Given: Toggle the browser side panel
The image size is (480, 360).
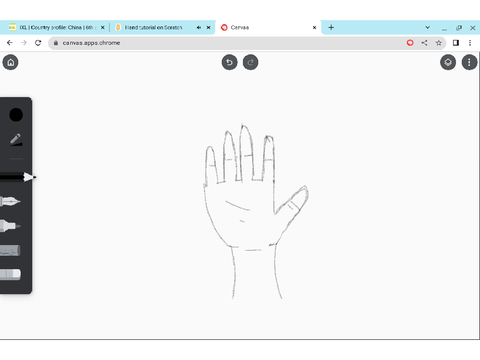Looking at the screenshot, I should pos(456,43).
